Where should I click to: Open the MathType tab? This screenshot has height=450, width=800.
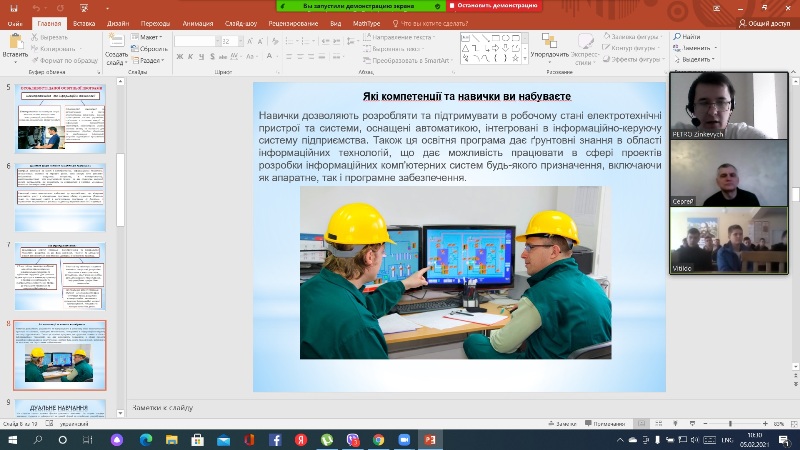(366, 23)
